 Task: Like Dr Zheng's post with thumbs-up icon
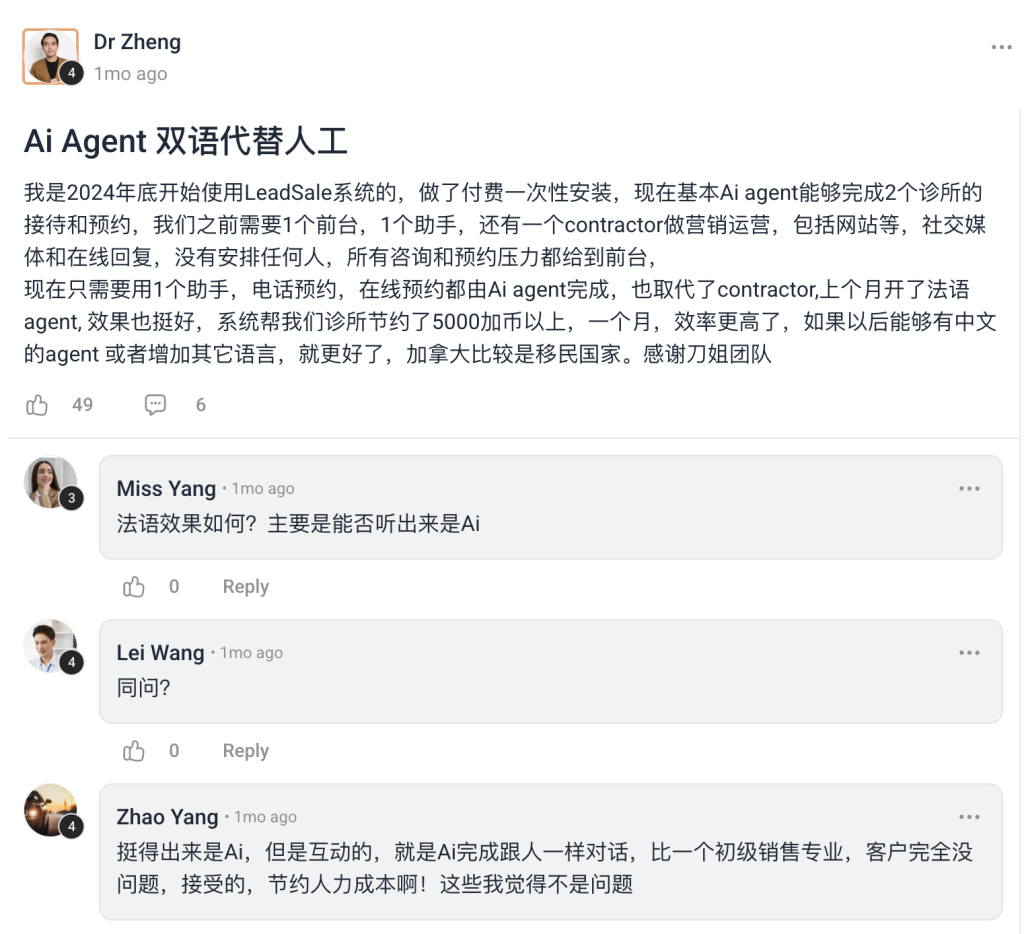[x=37, y=405]
